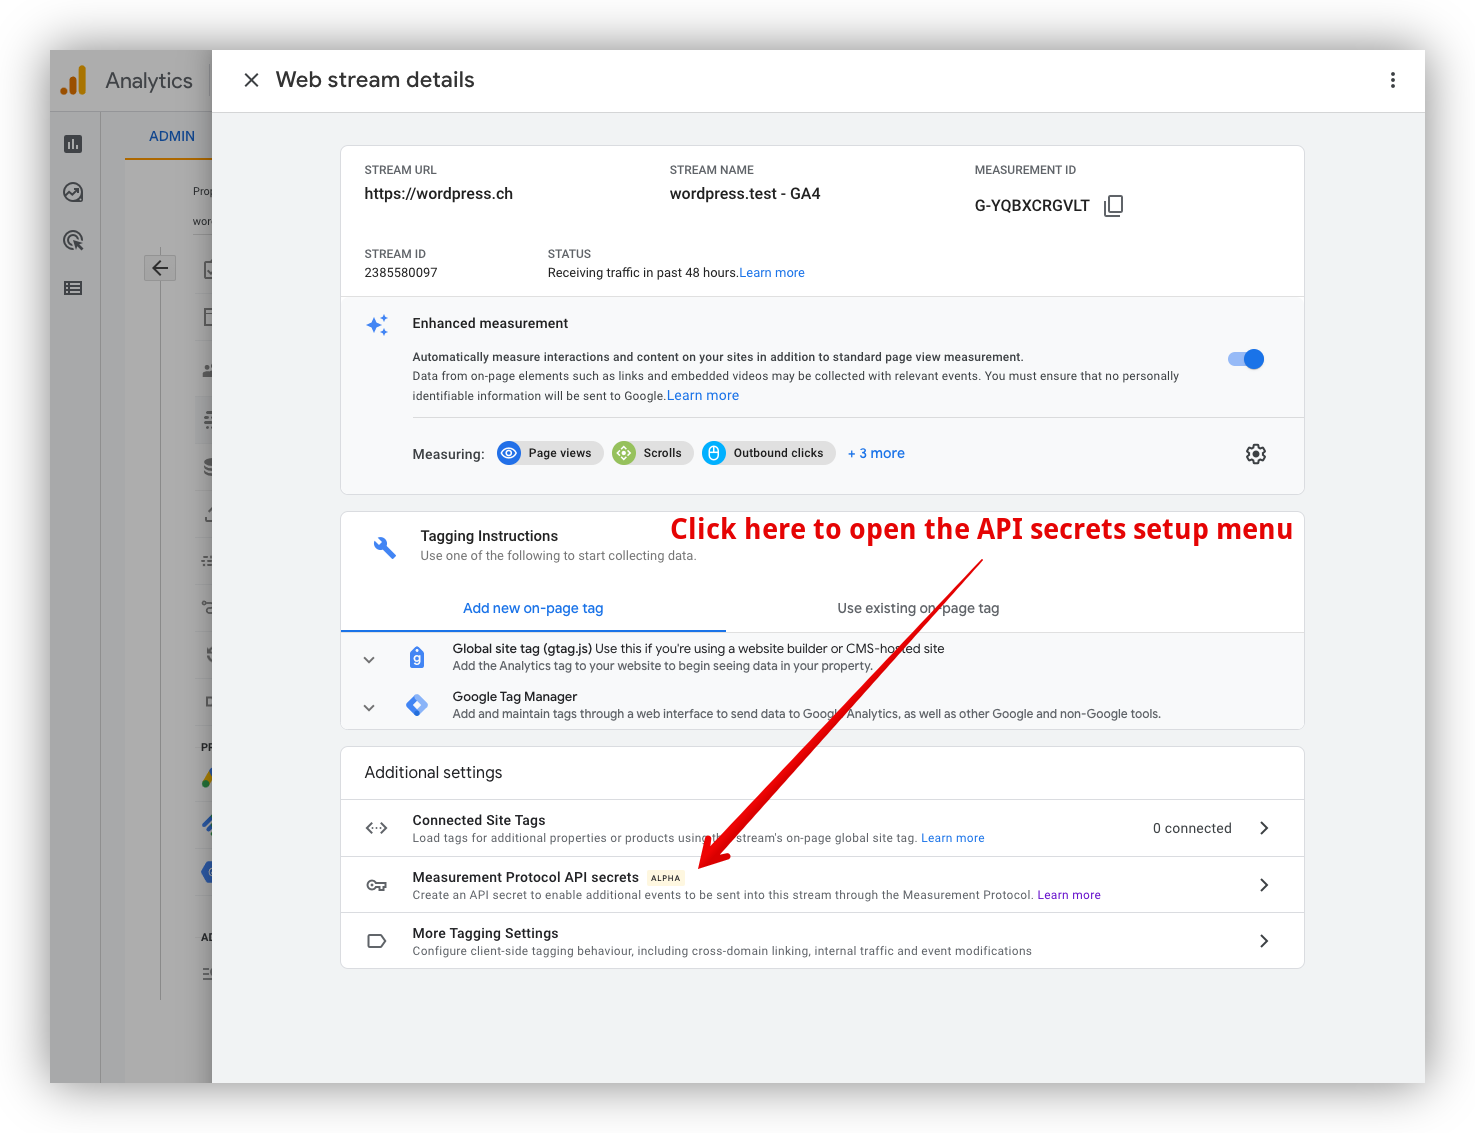Click the Page views chip label
Screen dimensions: 1475x1133
click(x=560, y=453)
